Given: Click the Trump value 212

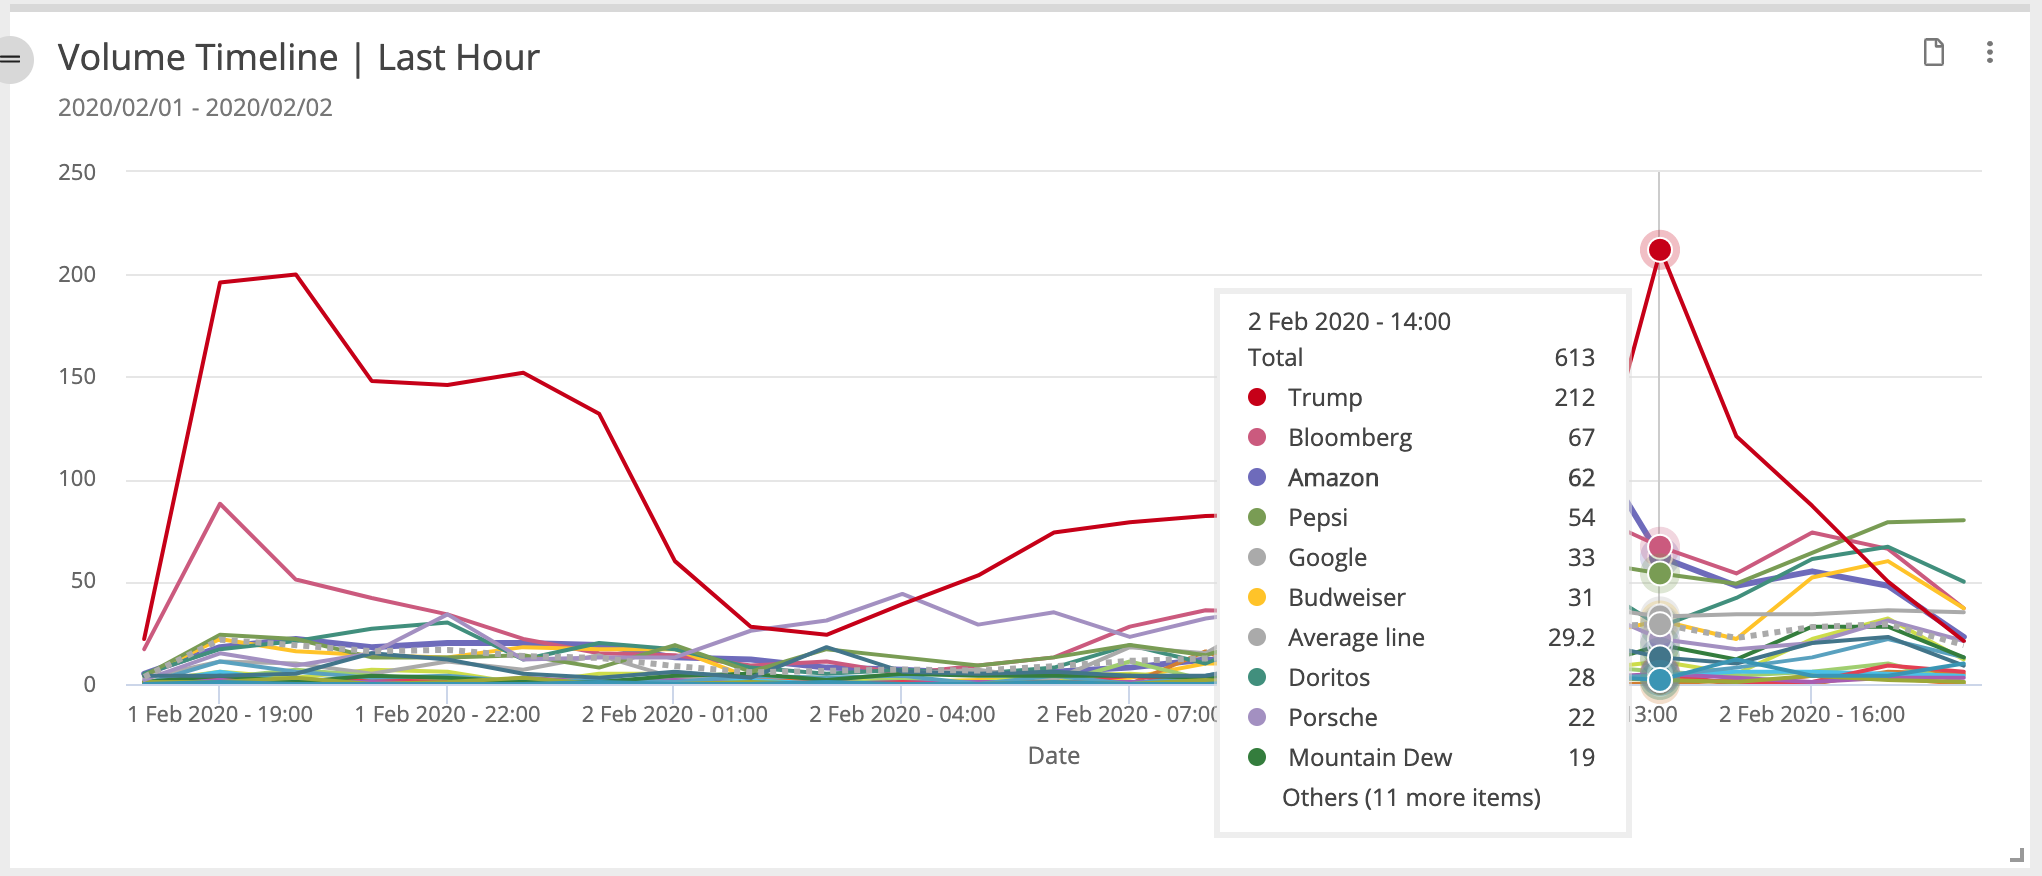Looking at the screenshot, I should coord(1574,397).
